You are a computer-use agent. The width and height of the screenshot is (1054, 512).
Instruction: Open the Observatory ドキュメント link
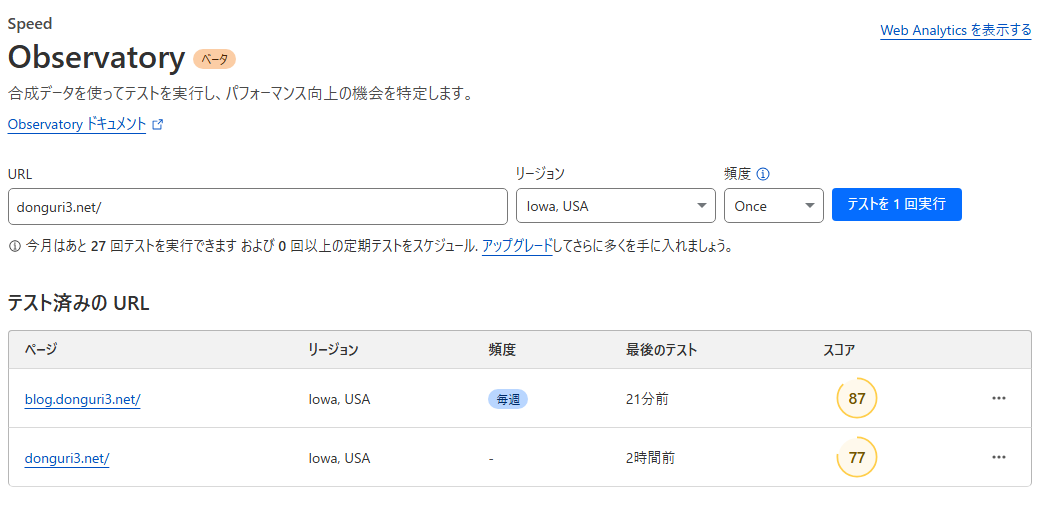(x=77, y=124)
